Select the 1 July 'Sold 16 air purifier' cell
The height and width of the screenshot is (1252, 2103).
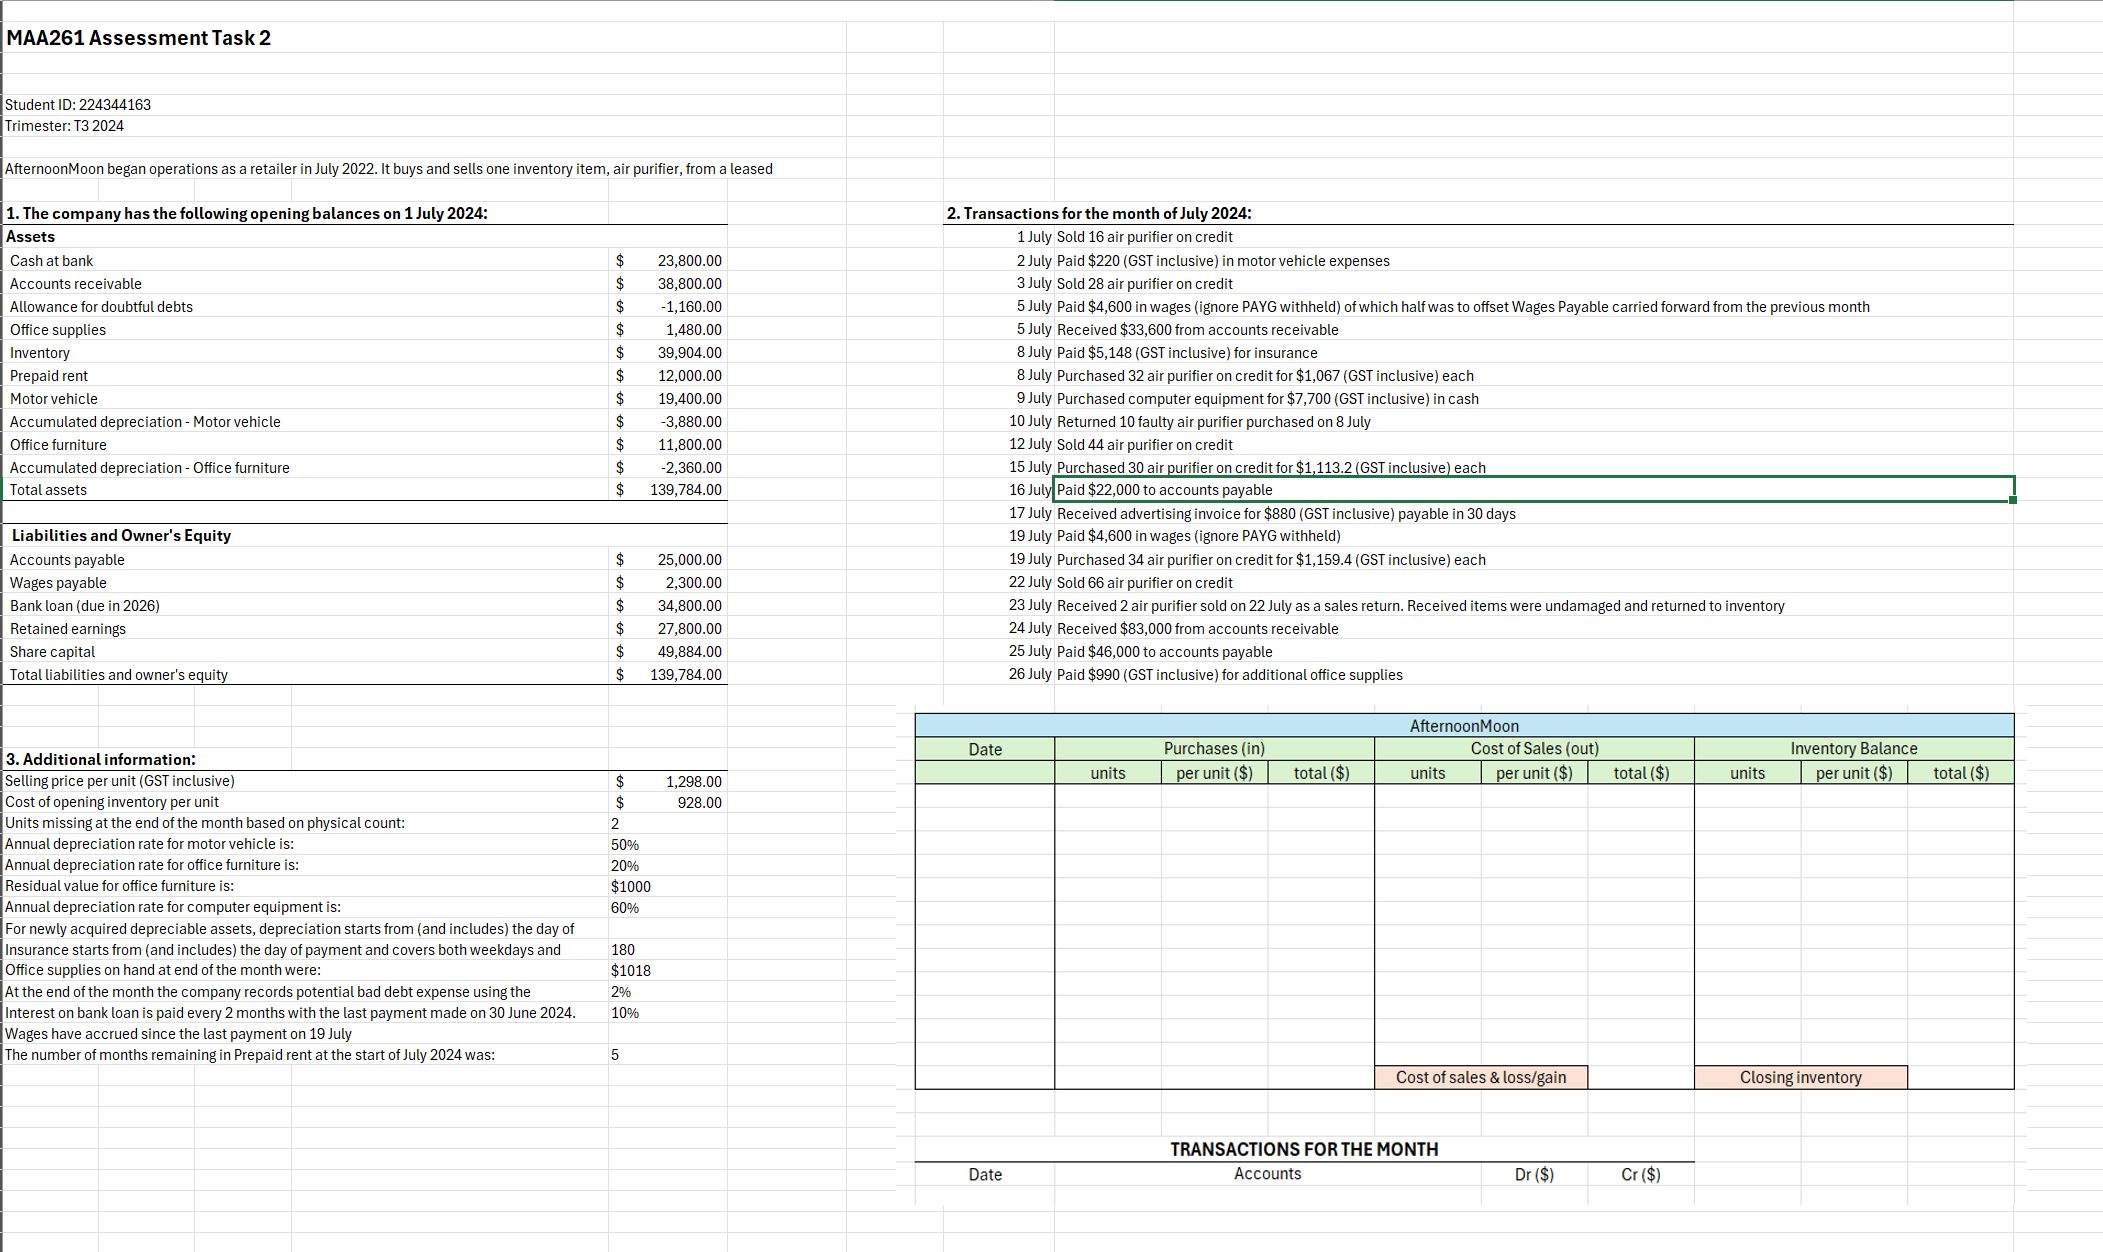pos(1144,237)
